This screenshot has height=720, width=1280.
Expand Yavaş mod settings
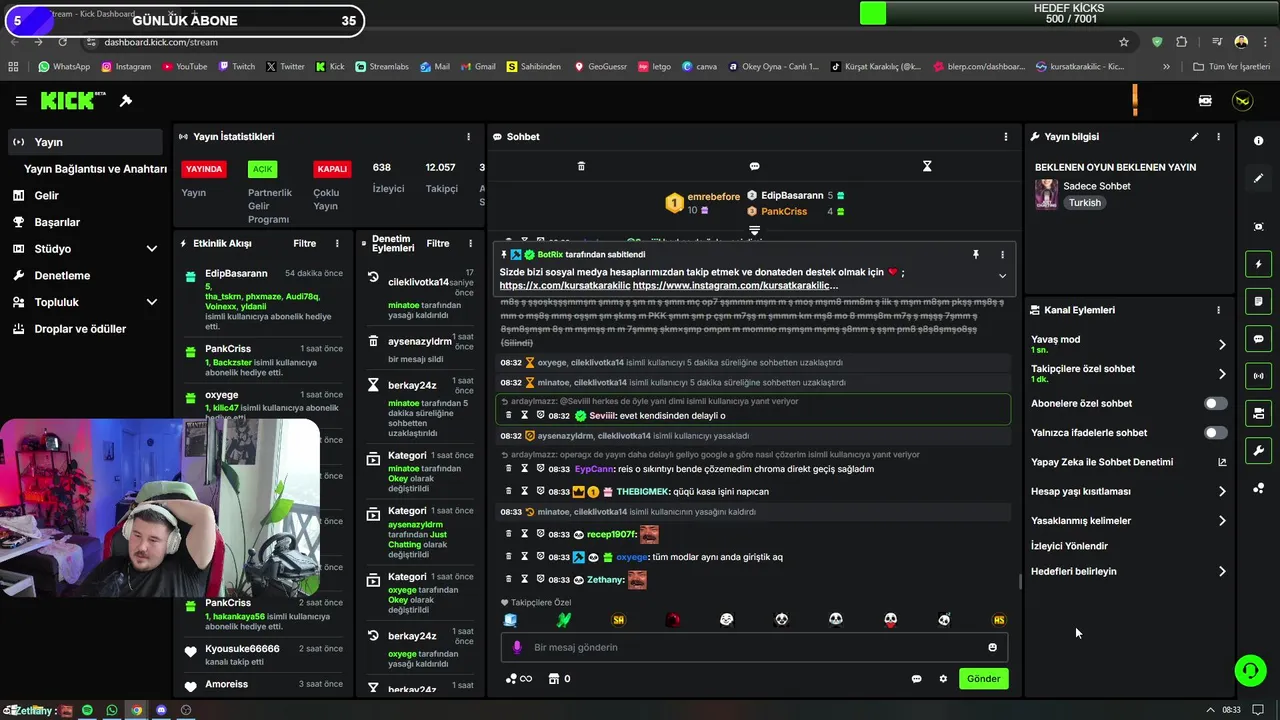pos(1221,344)
